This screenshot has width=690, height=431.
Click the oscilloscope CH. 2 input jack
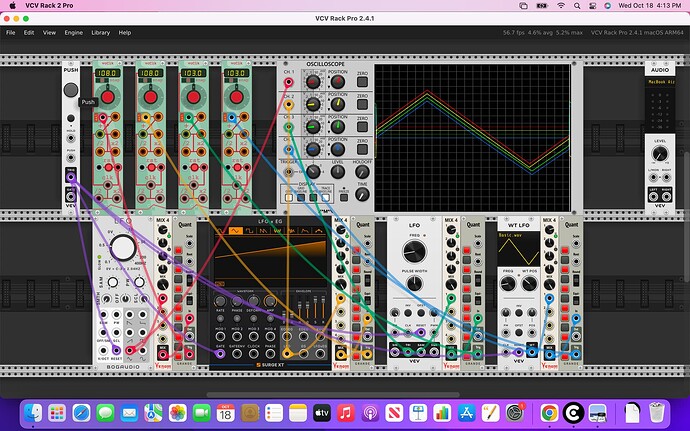[x=288, y=104]
